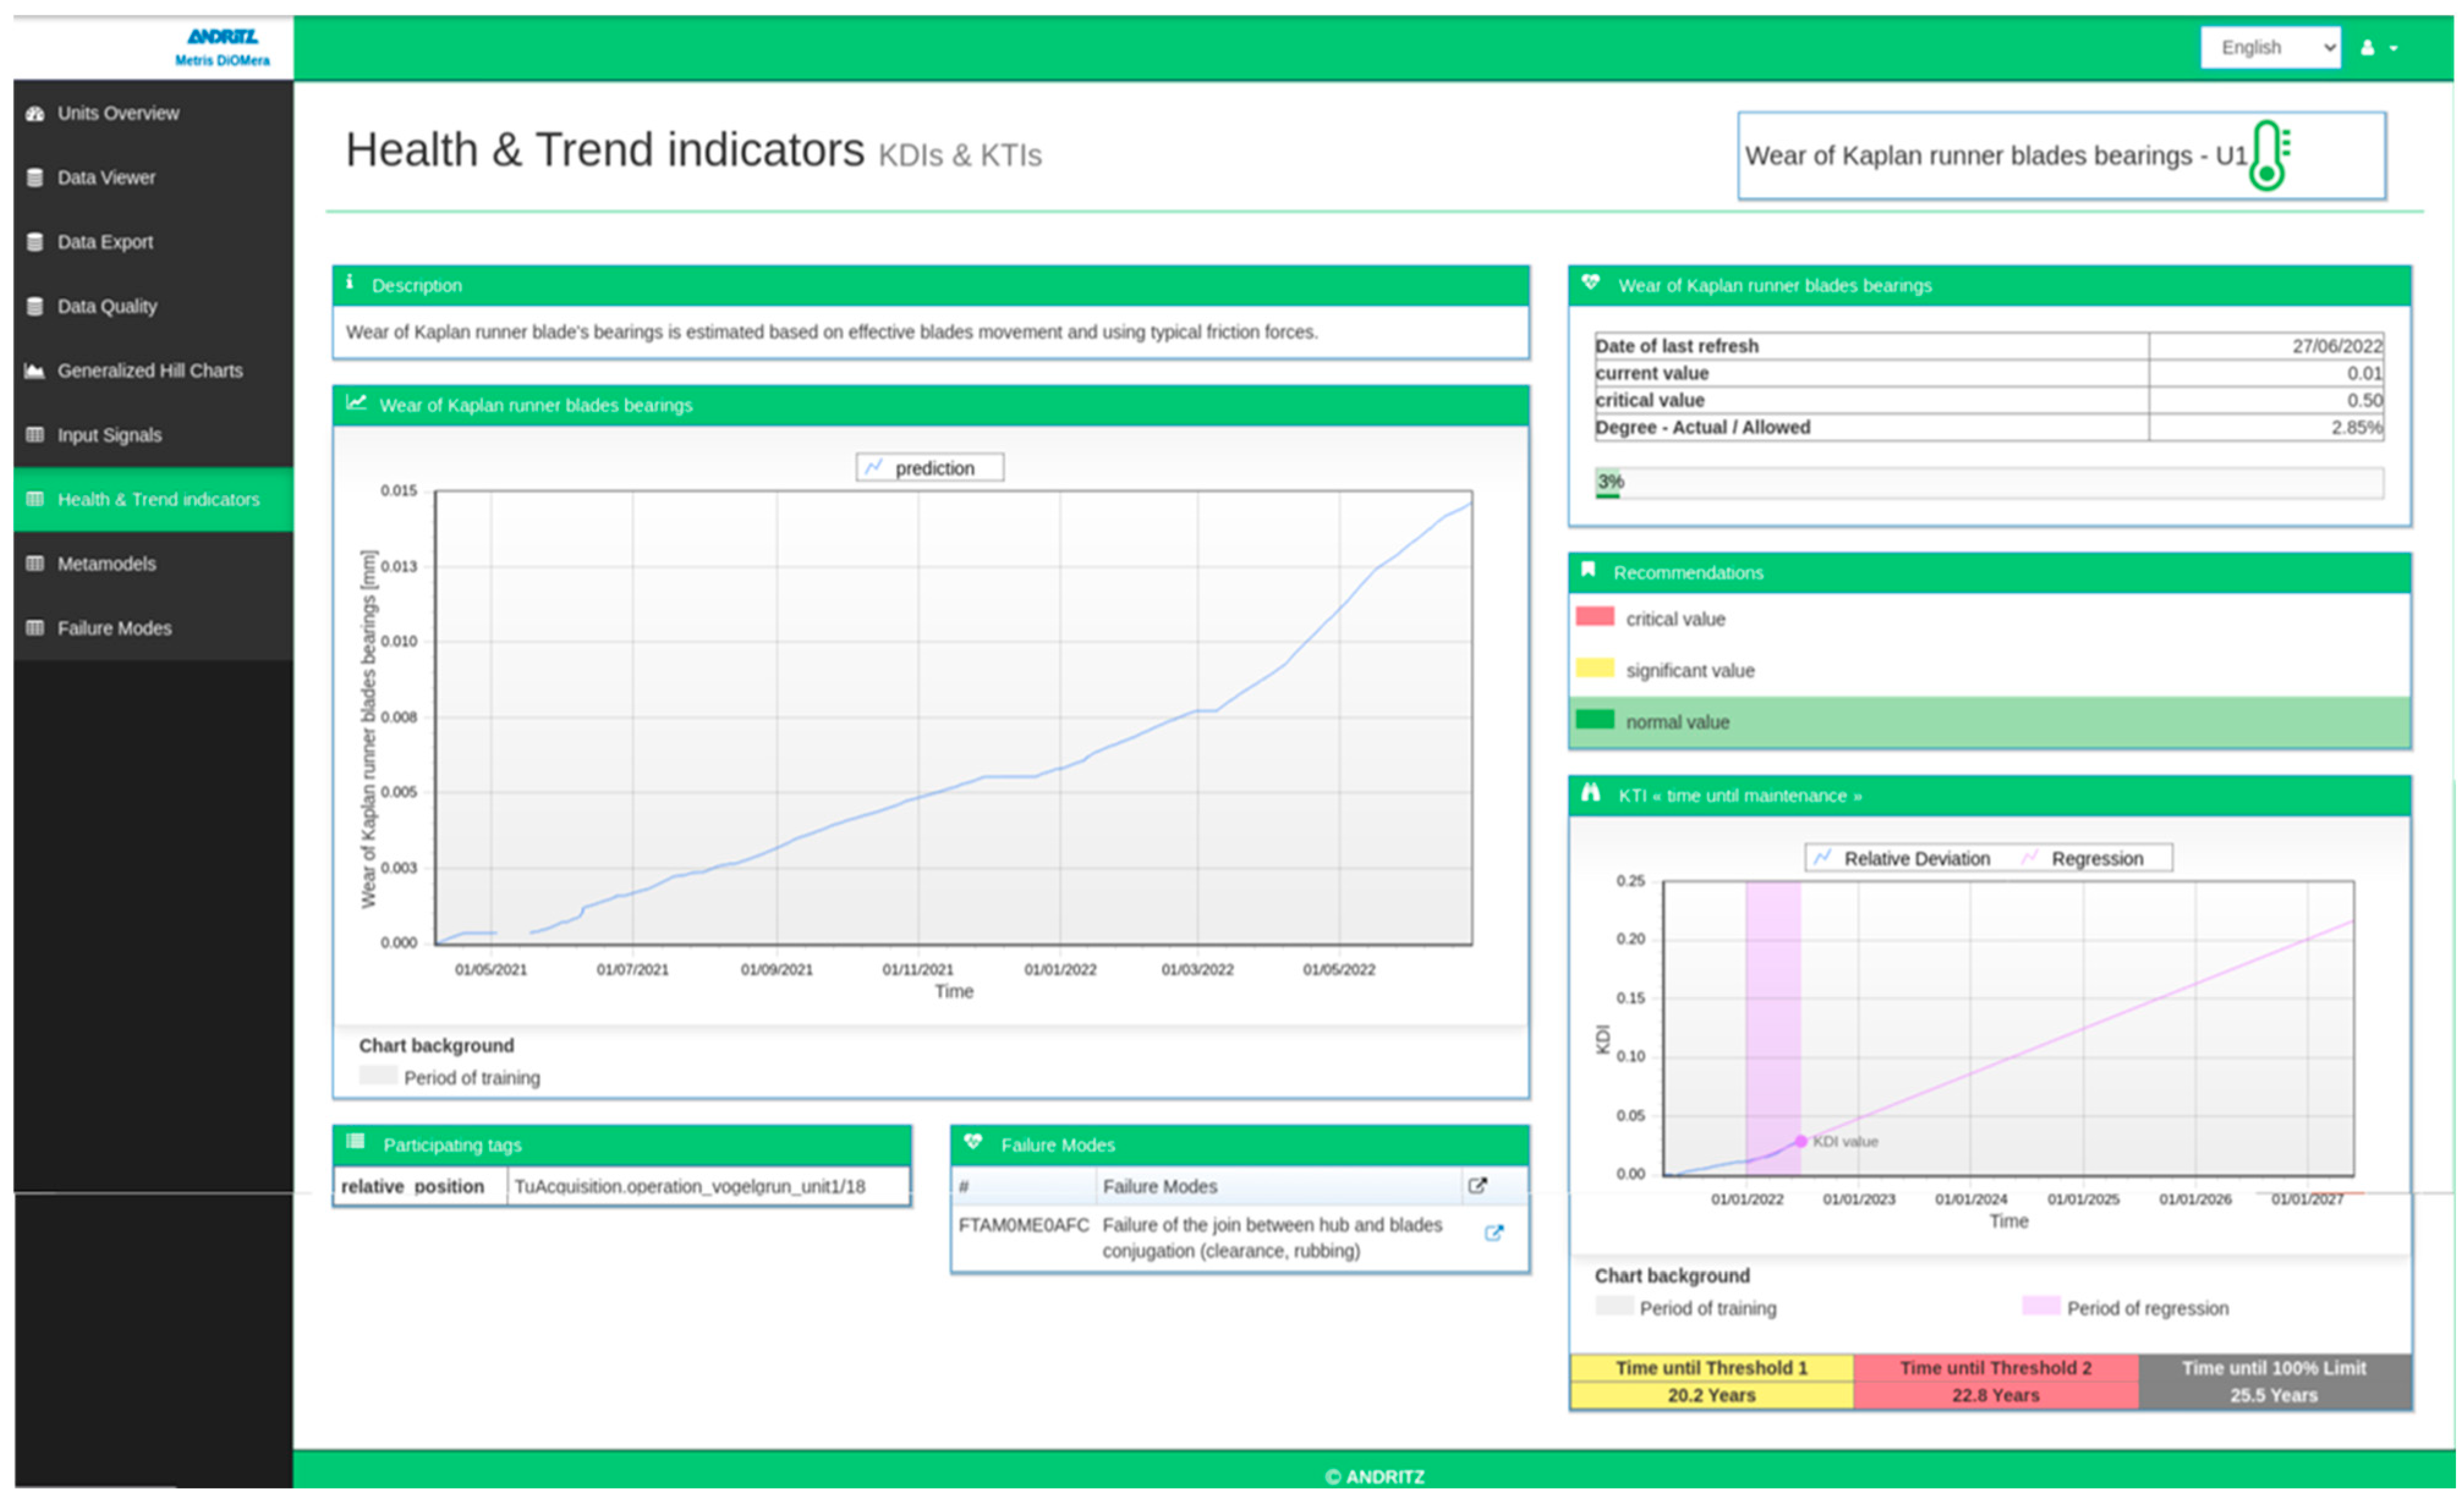Open external link icon for FTAM0ME0AFC row
Image resolution: width=2464 pixels, height=1499 pixels.
coord(1493,1233)
